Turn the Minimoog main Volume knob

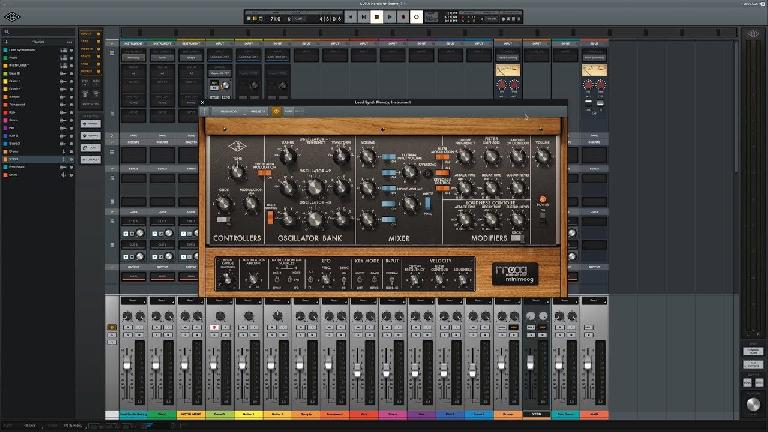[x=543, y=156]
